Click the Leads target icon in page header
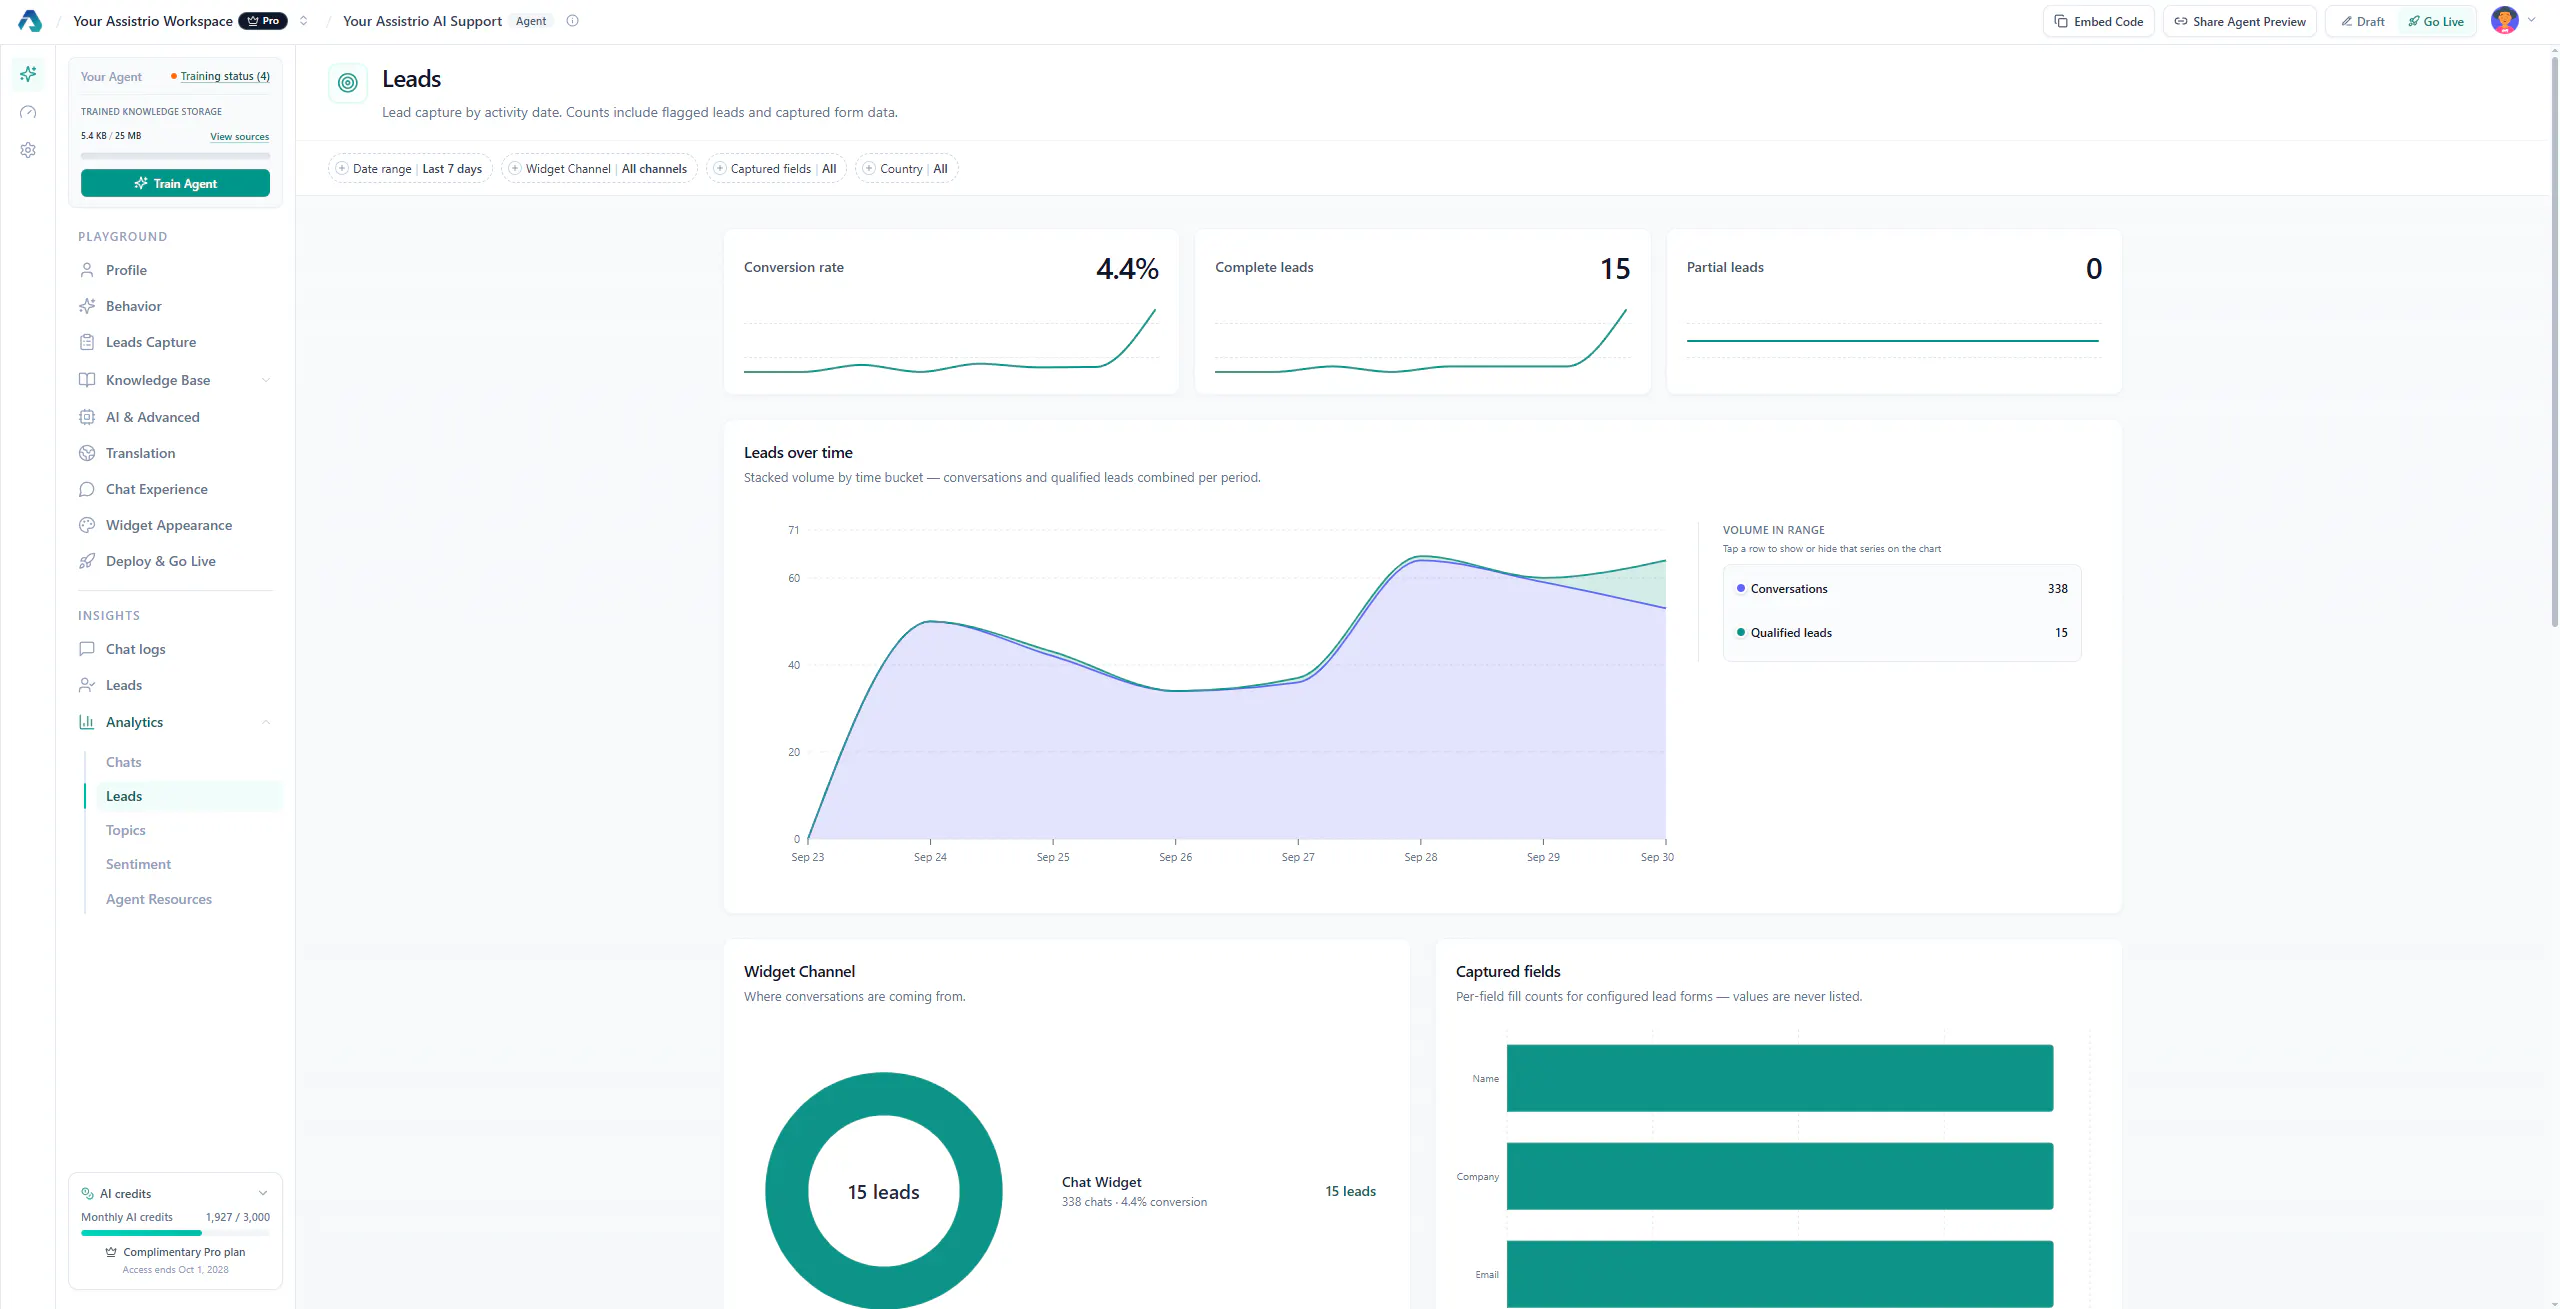Image resolution: width=2560 pixels, height=1309 pixels. click(x=348, y=83)
